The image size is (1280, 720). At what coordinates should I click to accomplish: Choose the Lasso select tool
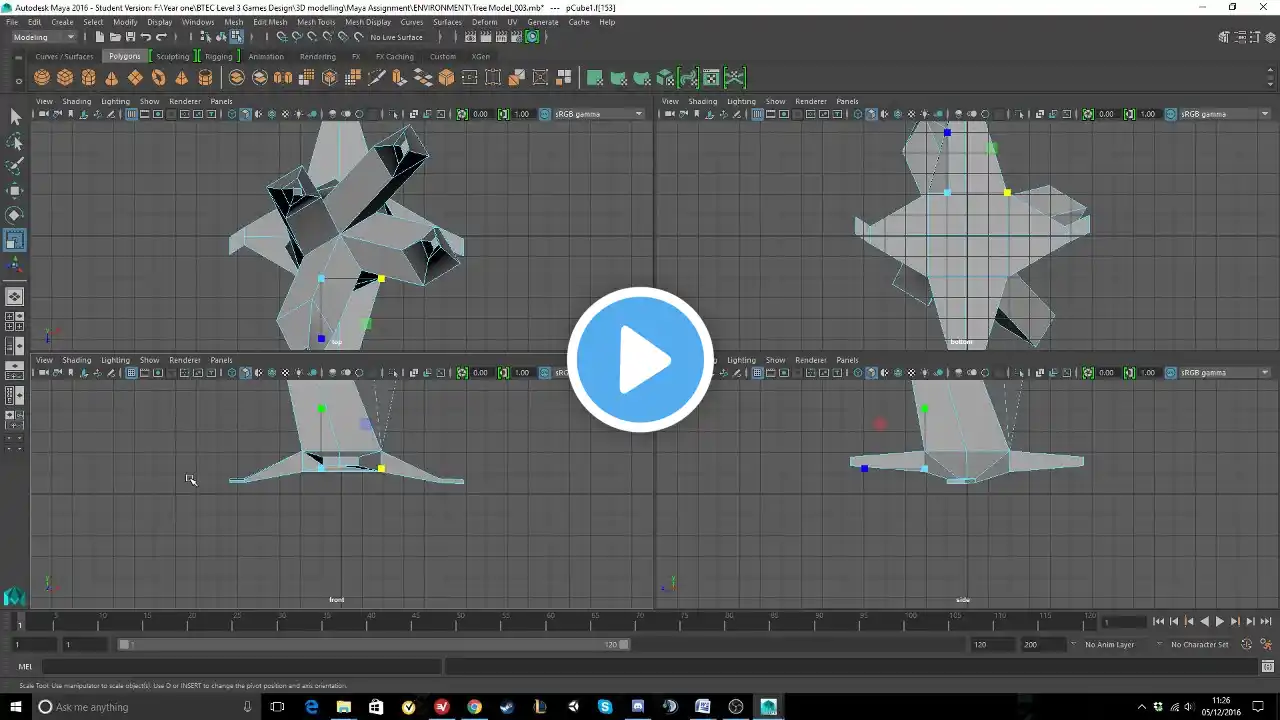point(15,142)
